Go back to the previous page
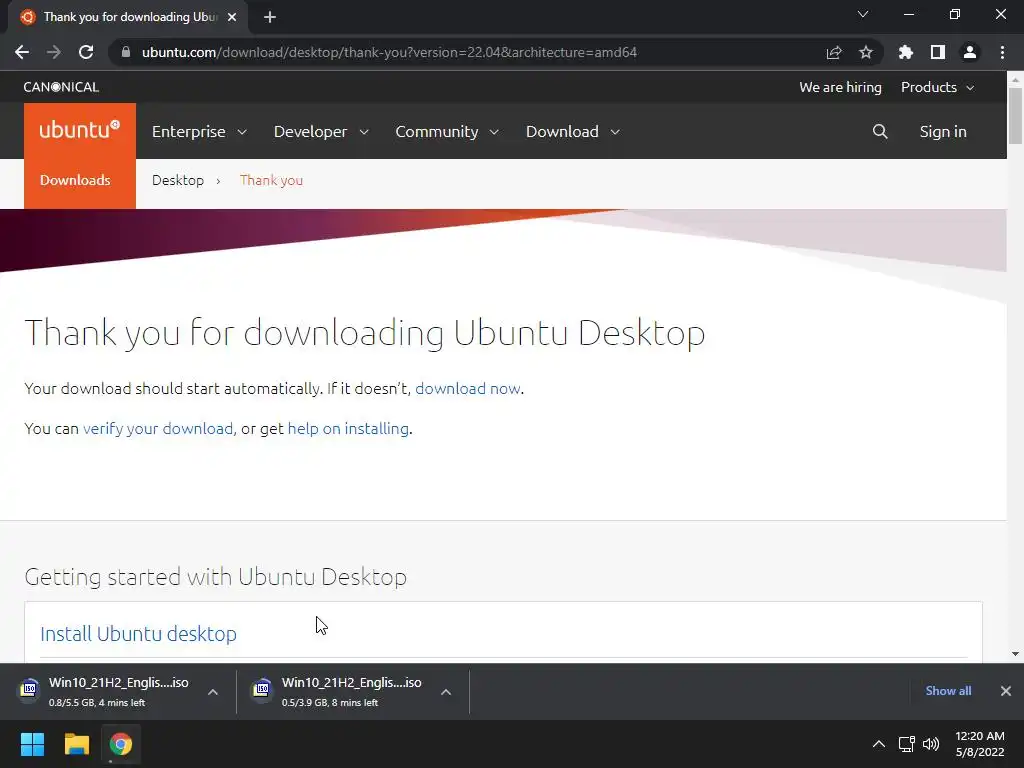1024x768 pixels. click(x=22, y=52)
